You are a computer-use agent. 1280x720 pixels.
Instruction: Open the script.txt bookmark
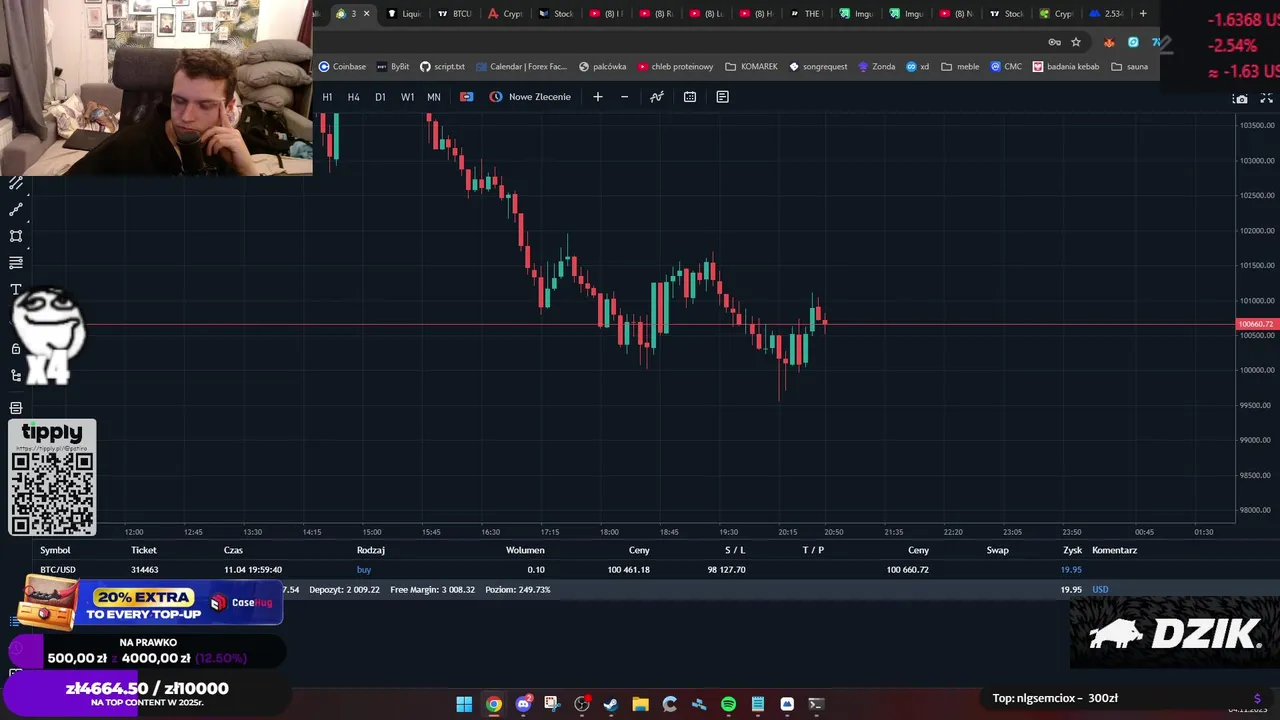pyautogui.click(x=442, y=67)
